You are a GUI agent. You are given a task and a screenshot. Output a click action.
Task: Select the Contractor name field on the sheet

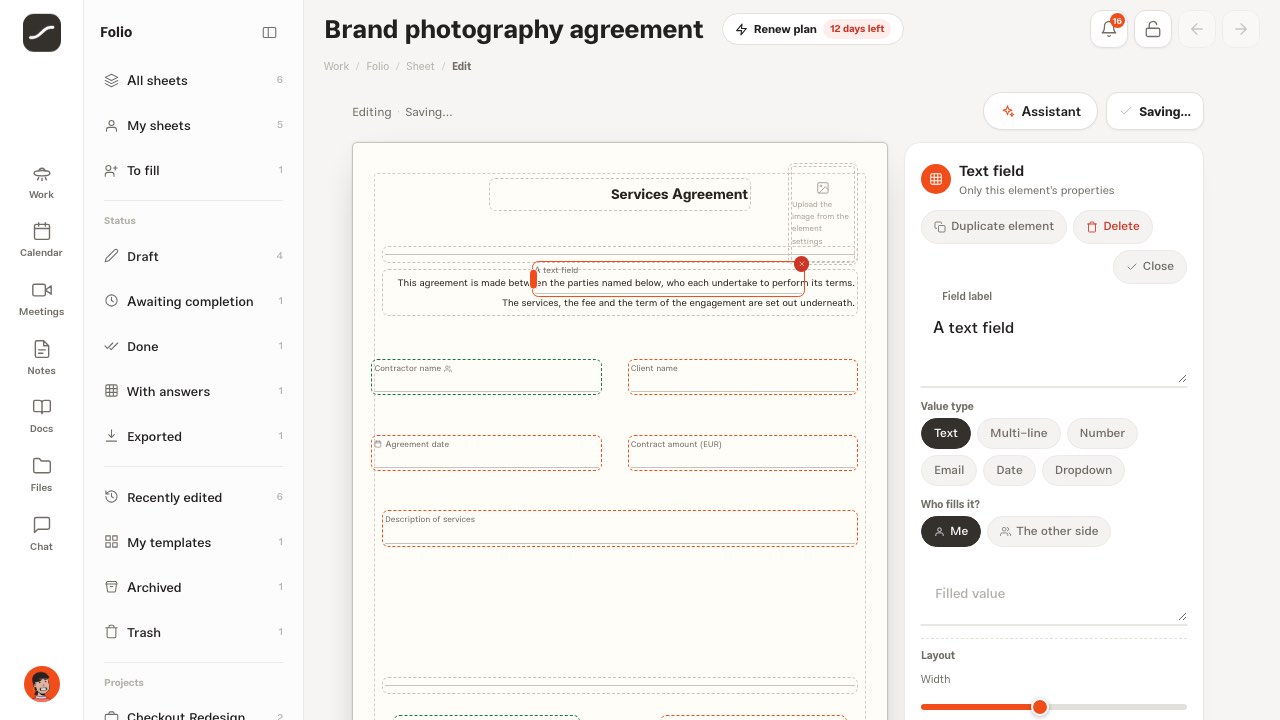point(487,377)
